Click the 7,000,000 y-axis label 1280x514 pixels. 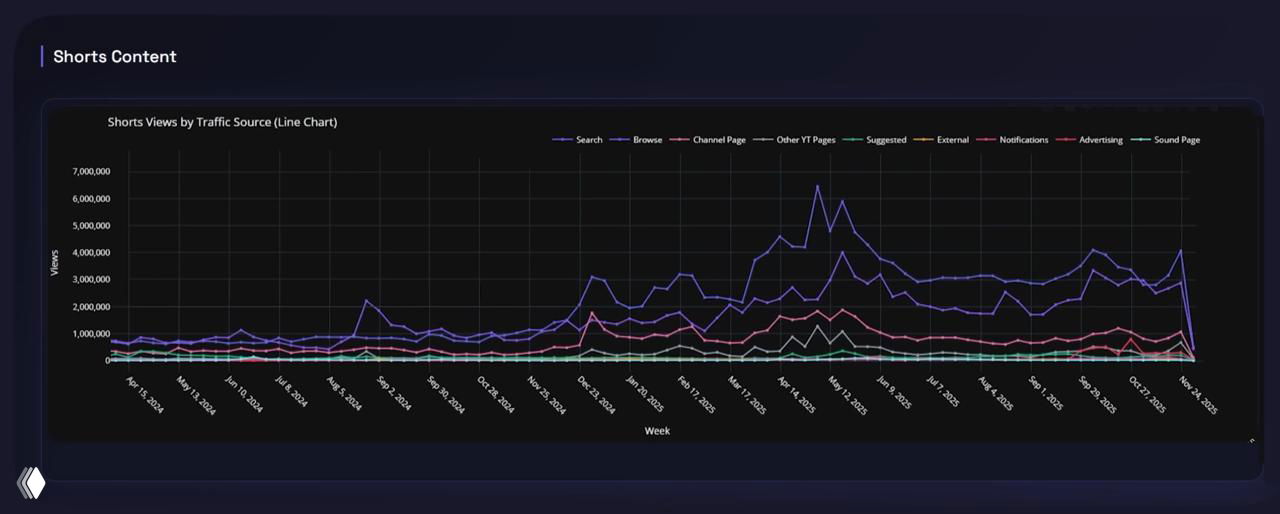click(91, 172)
